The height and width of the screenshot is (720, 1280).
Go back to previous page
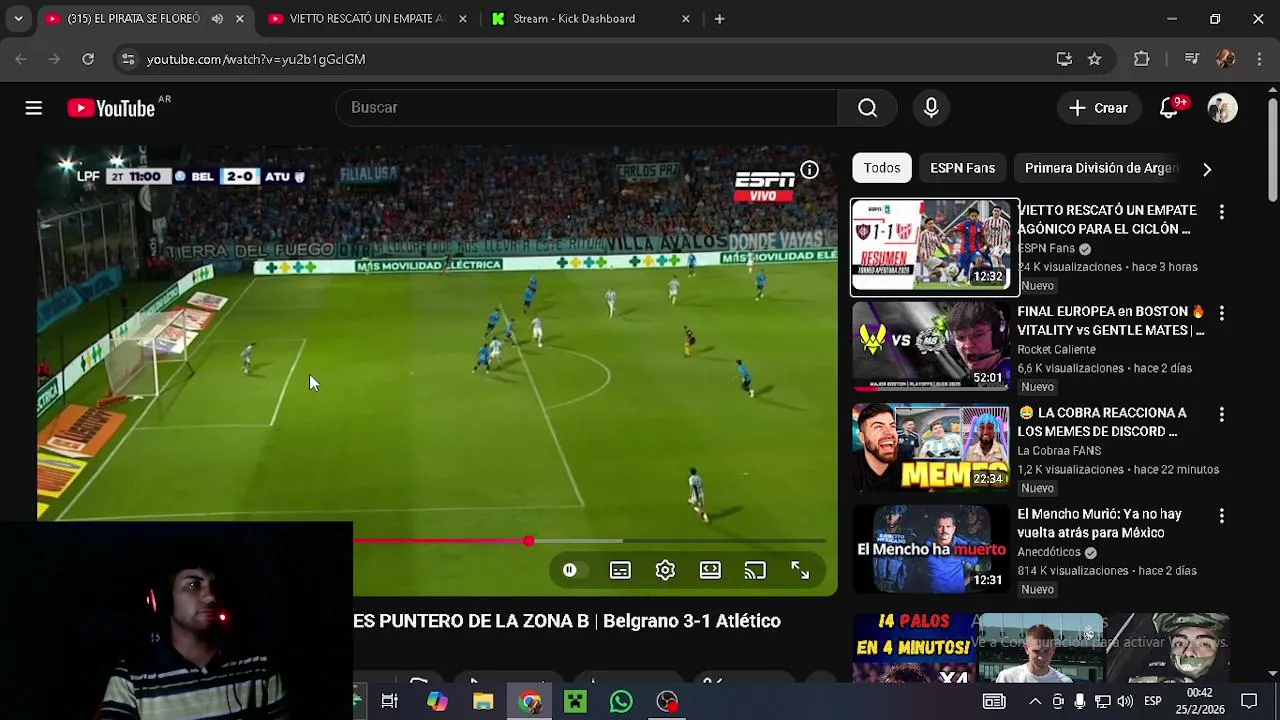click(x=21, y=59)
